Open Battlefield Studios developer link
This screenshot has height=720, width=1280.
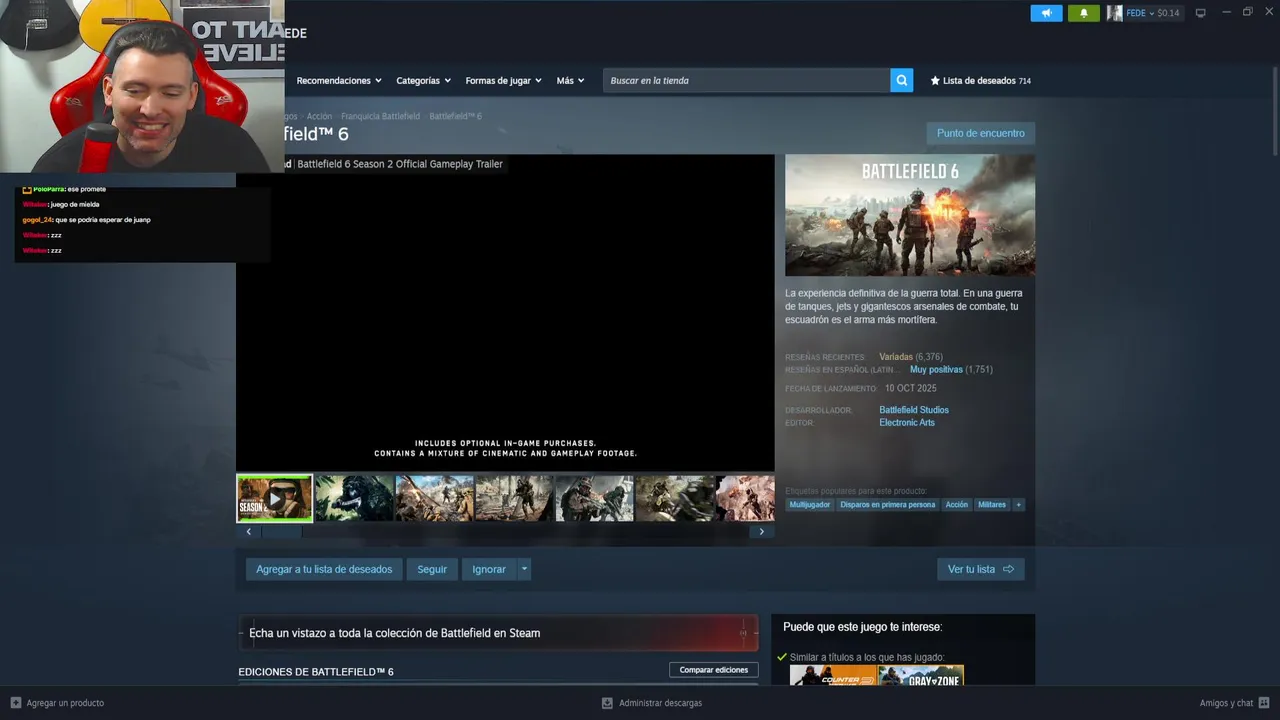click(914, 410)
